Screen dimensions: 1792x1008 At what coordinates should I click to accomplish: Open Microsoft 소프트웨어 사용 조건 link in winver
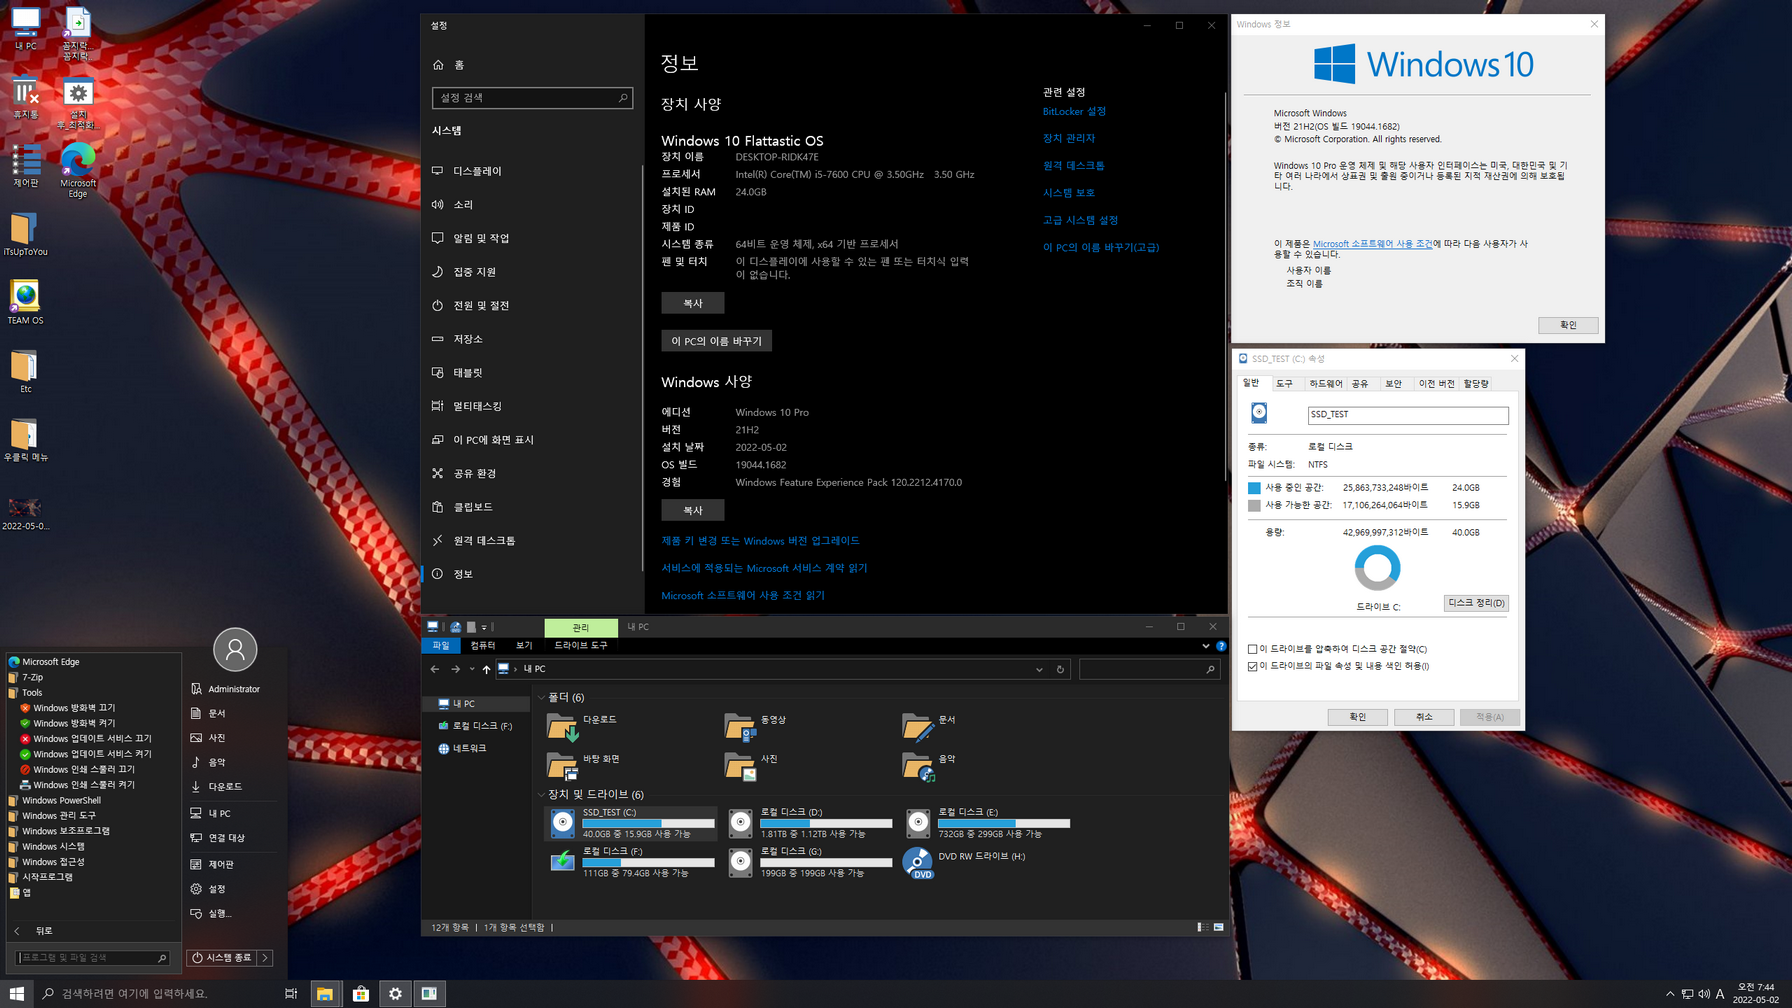click(x=1372, y=244)
